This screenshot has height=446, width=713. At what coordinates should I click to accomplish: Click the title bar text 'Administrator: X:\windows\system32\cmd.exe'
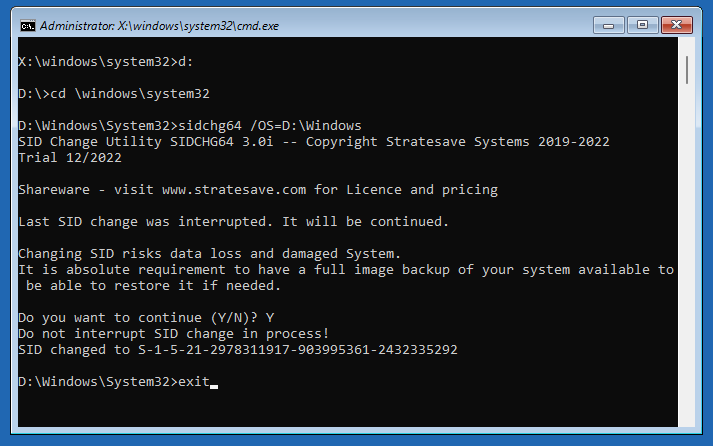point(159,26)
